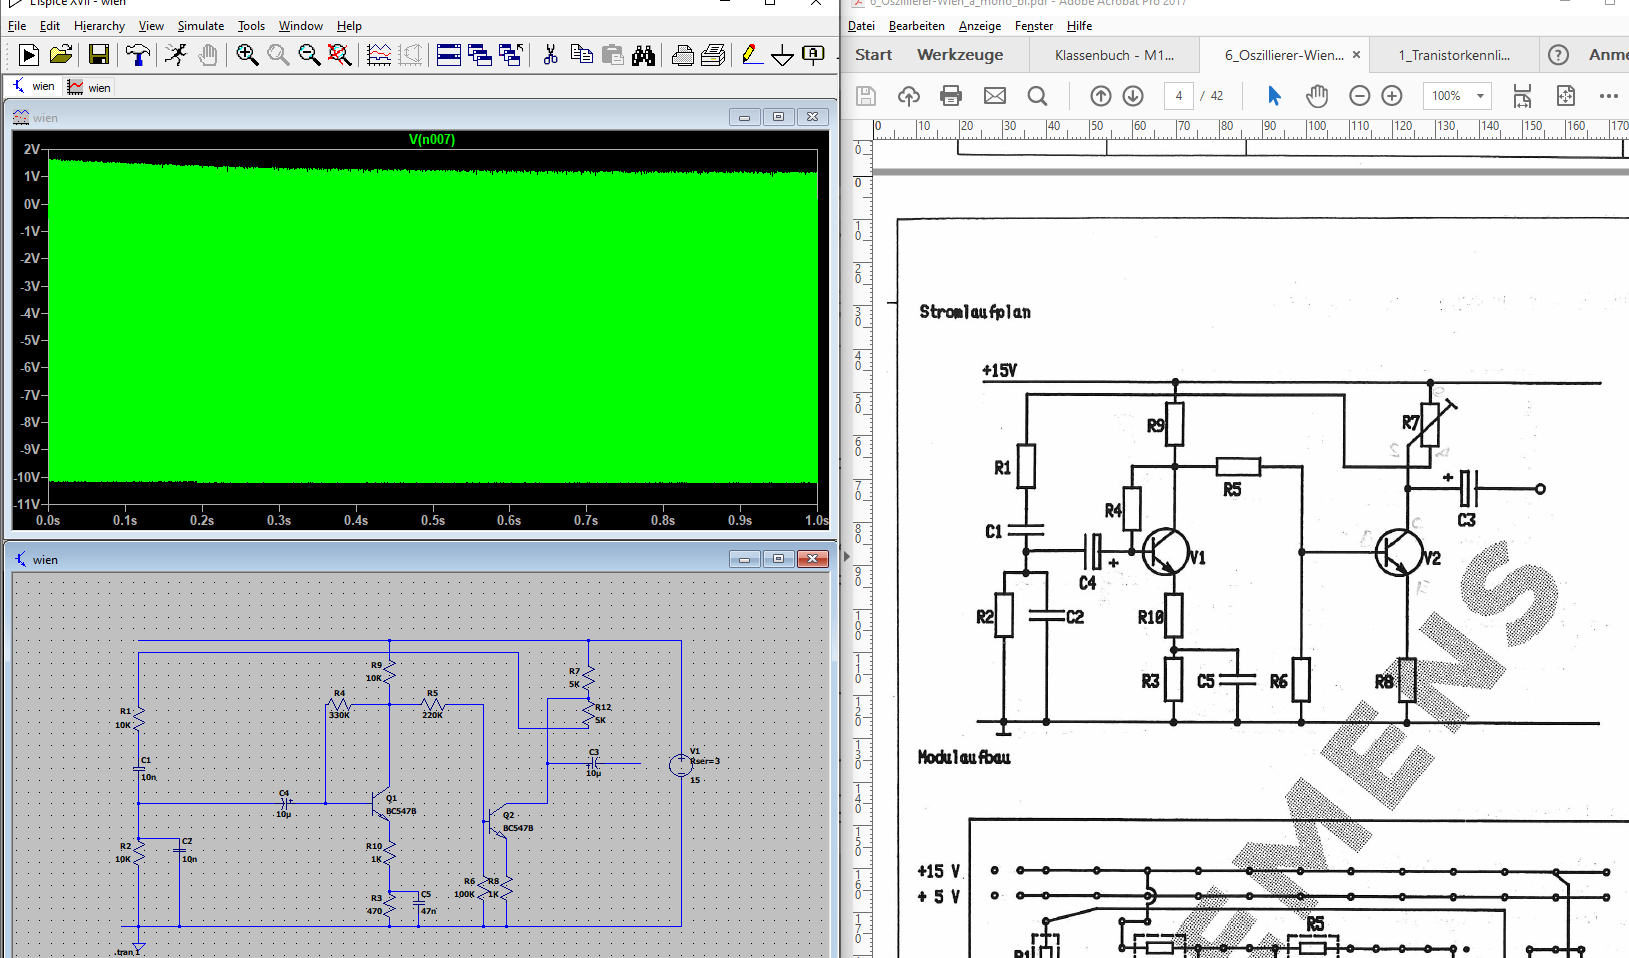The image size is (1629, 958).
Task: Click the LTspice Zoom In magnifier
Action: tap(247, 55)
